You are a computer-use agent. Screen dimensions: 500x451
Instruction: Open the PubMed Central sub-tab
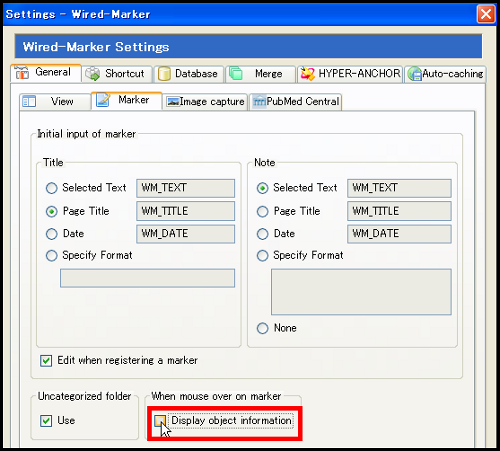click(295, 101)
